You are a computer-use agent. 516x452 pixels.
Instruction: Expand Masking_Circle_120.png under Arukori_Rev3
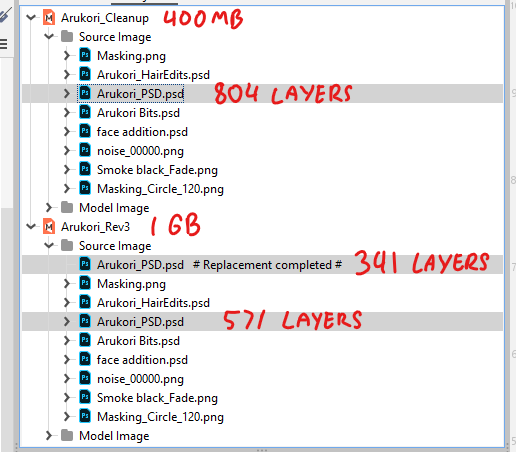pos(67,416)
